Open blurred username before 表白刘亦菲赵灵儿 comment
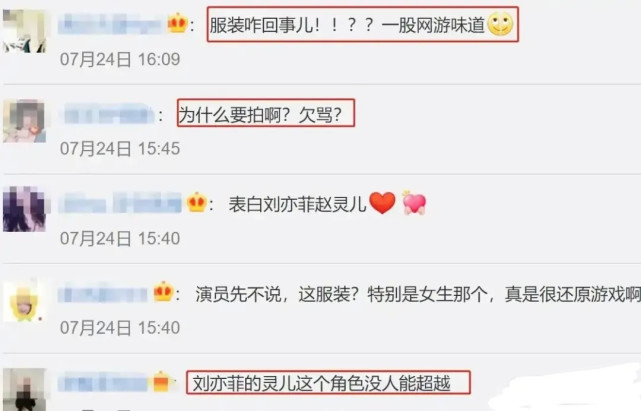This screenshot has width=641, height=411. (120, 203)
